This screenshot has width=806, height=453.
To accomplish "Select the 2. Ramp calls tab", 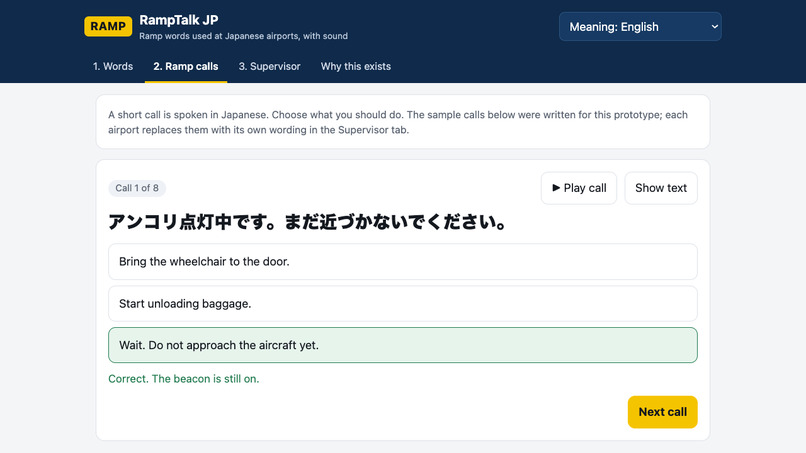I will (x=186, y=66).
